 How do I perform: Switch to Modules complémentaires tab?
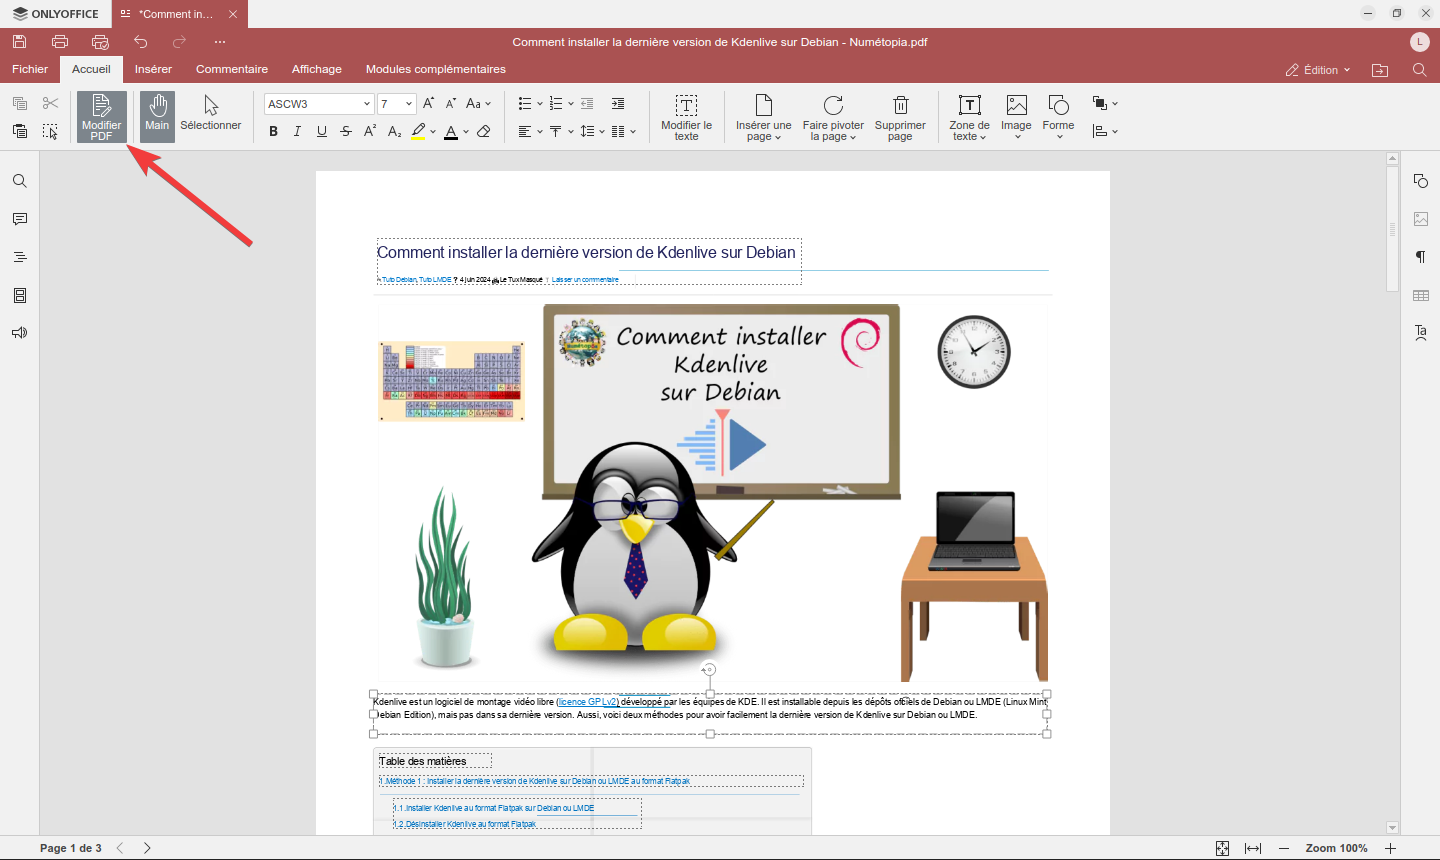pyautogui.click(x=436, y=69)
